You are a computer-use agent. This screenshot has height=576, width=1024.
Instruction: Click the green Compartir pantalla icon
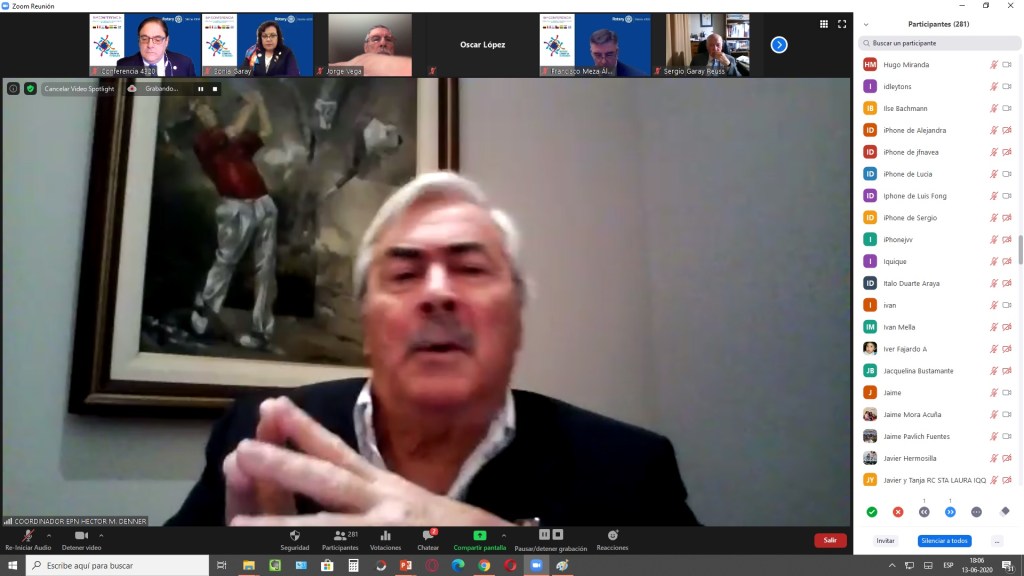click(479, 536)
